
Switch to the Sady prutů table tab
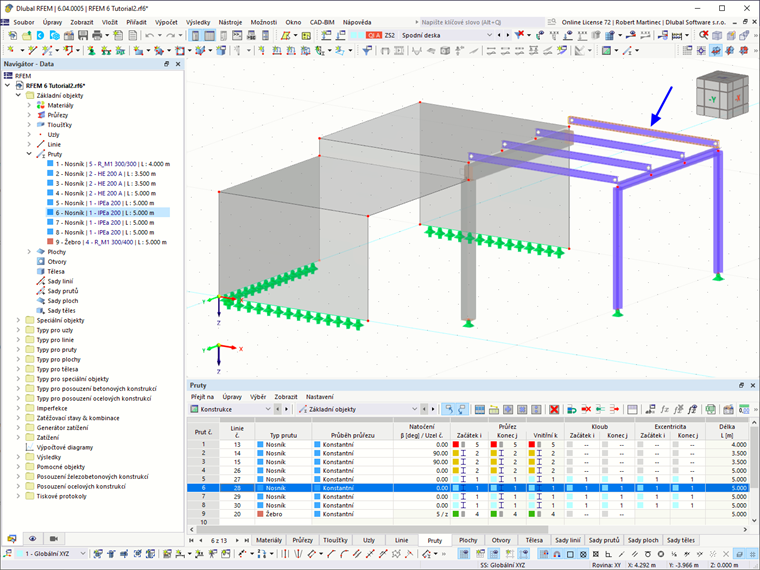click(x=604, y=540)
